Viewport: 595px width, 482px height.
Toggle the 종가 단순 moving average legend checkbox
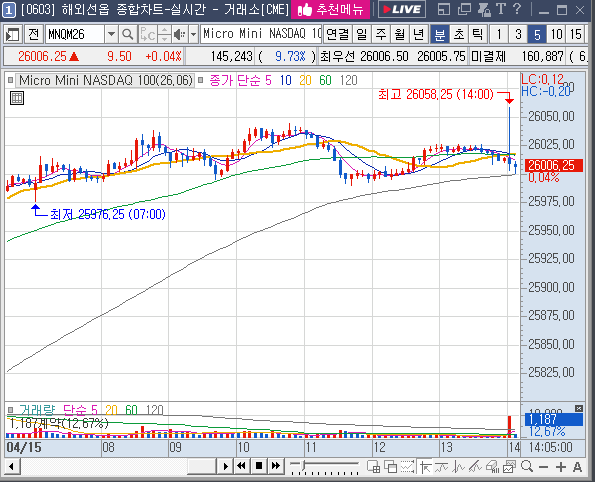coord(201,80)
